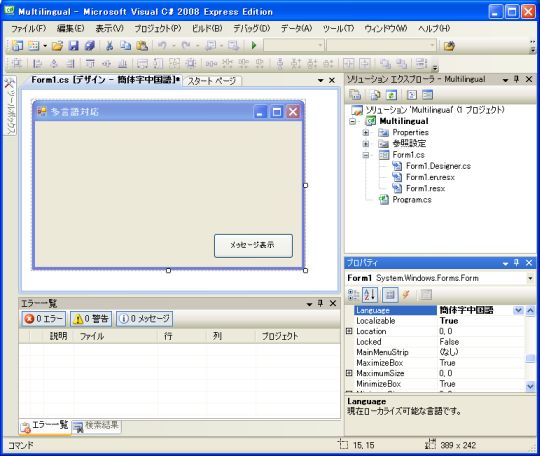The width and height of the screenshot is (540, 456).
Task: Switch to the スタート ページ tab
Action: point(211,81)
